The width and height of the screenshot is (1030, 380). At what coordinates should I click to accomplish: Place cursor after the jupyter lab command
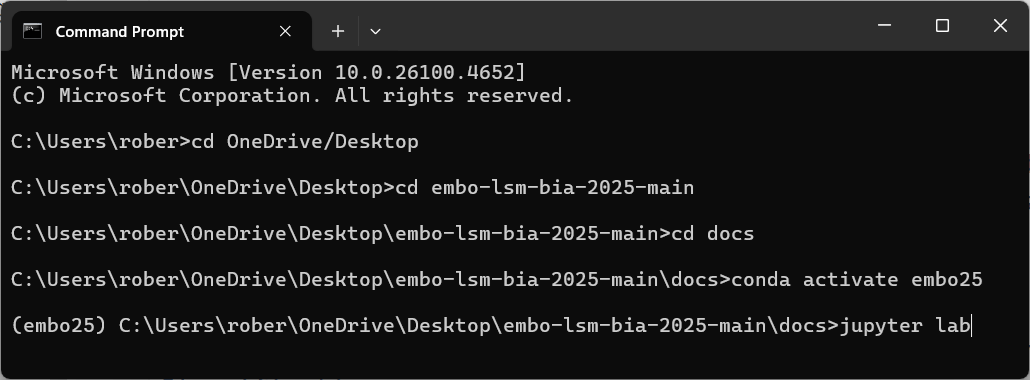971,325
